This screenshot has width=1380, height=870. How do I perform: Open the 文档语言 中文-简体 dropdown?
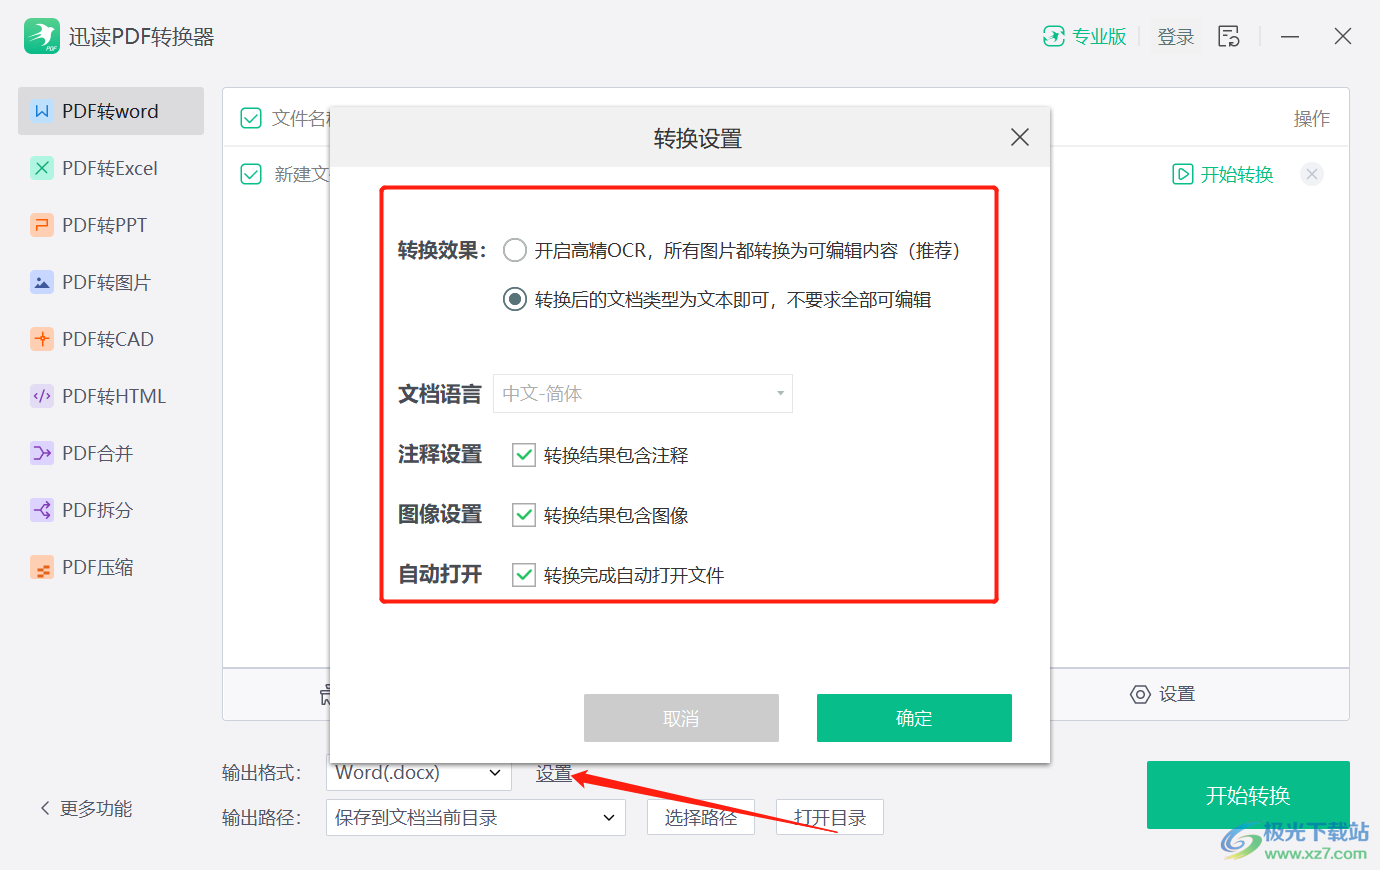pos(643,393)
